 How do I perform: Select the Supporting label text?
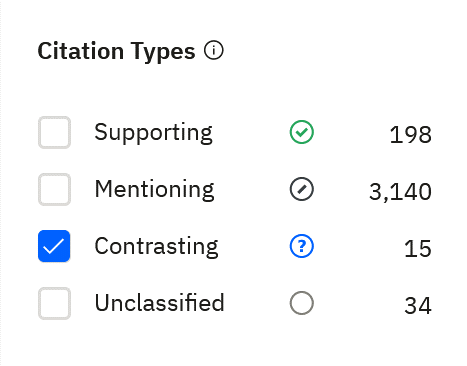tap(153, 133)
